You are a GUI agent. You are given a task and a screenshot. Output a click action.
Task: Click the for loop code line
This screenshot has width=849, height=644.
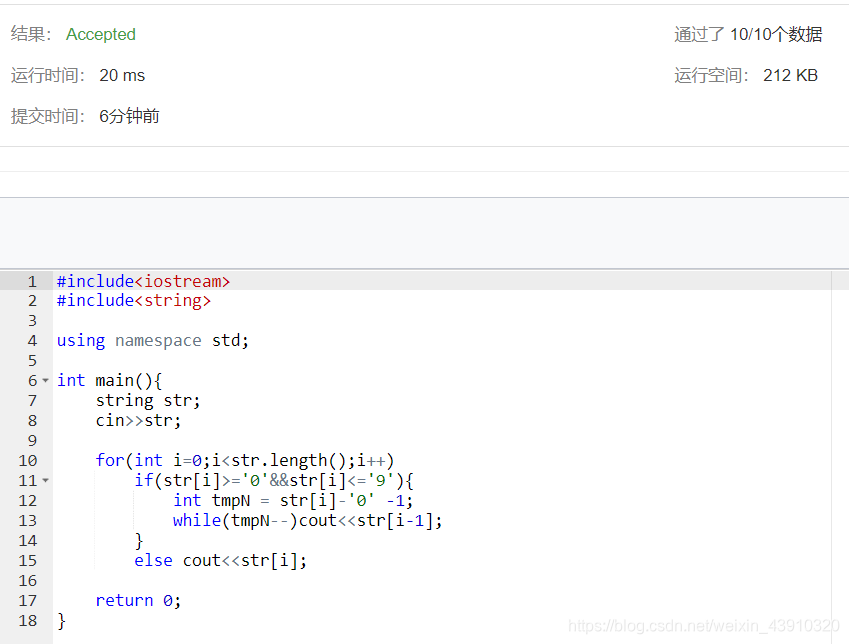click(x=245, y=461)
